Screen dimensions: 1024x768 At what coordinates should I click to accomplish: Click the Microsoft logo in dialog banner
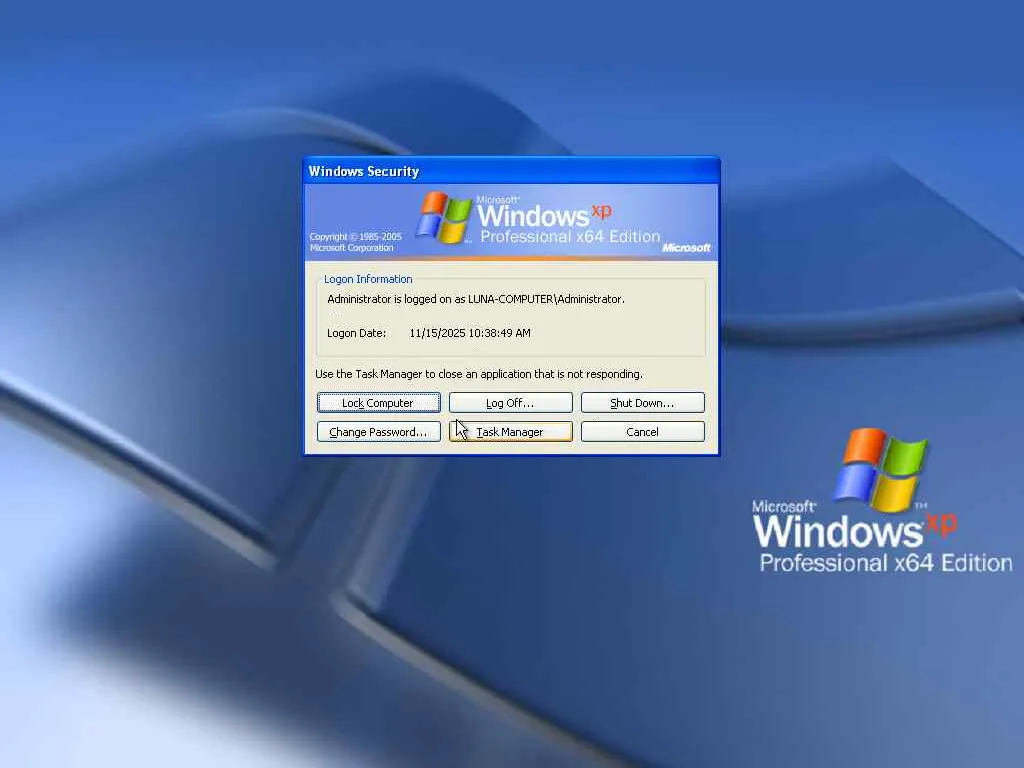coord(686,248)
